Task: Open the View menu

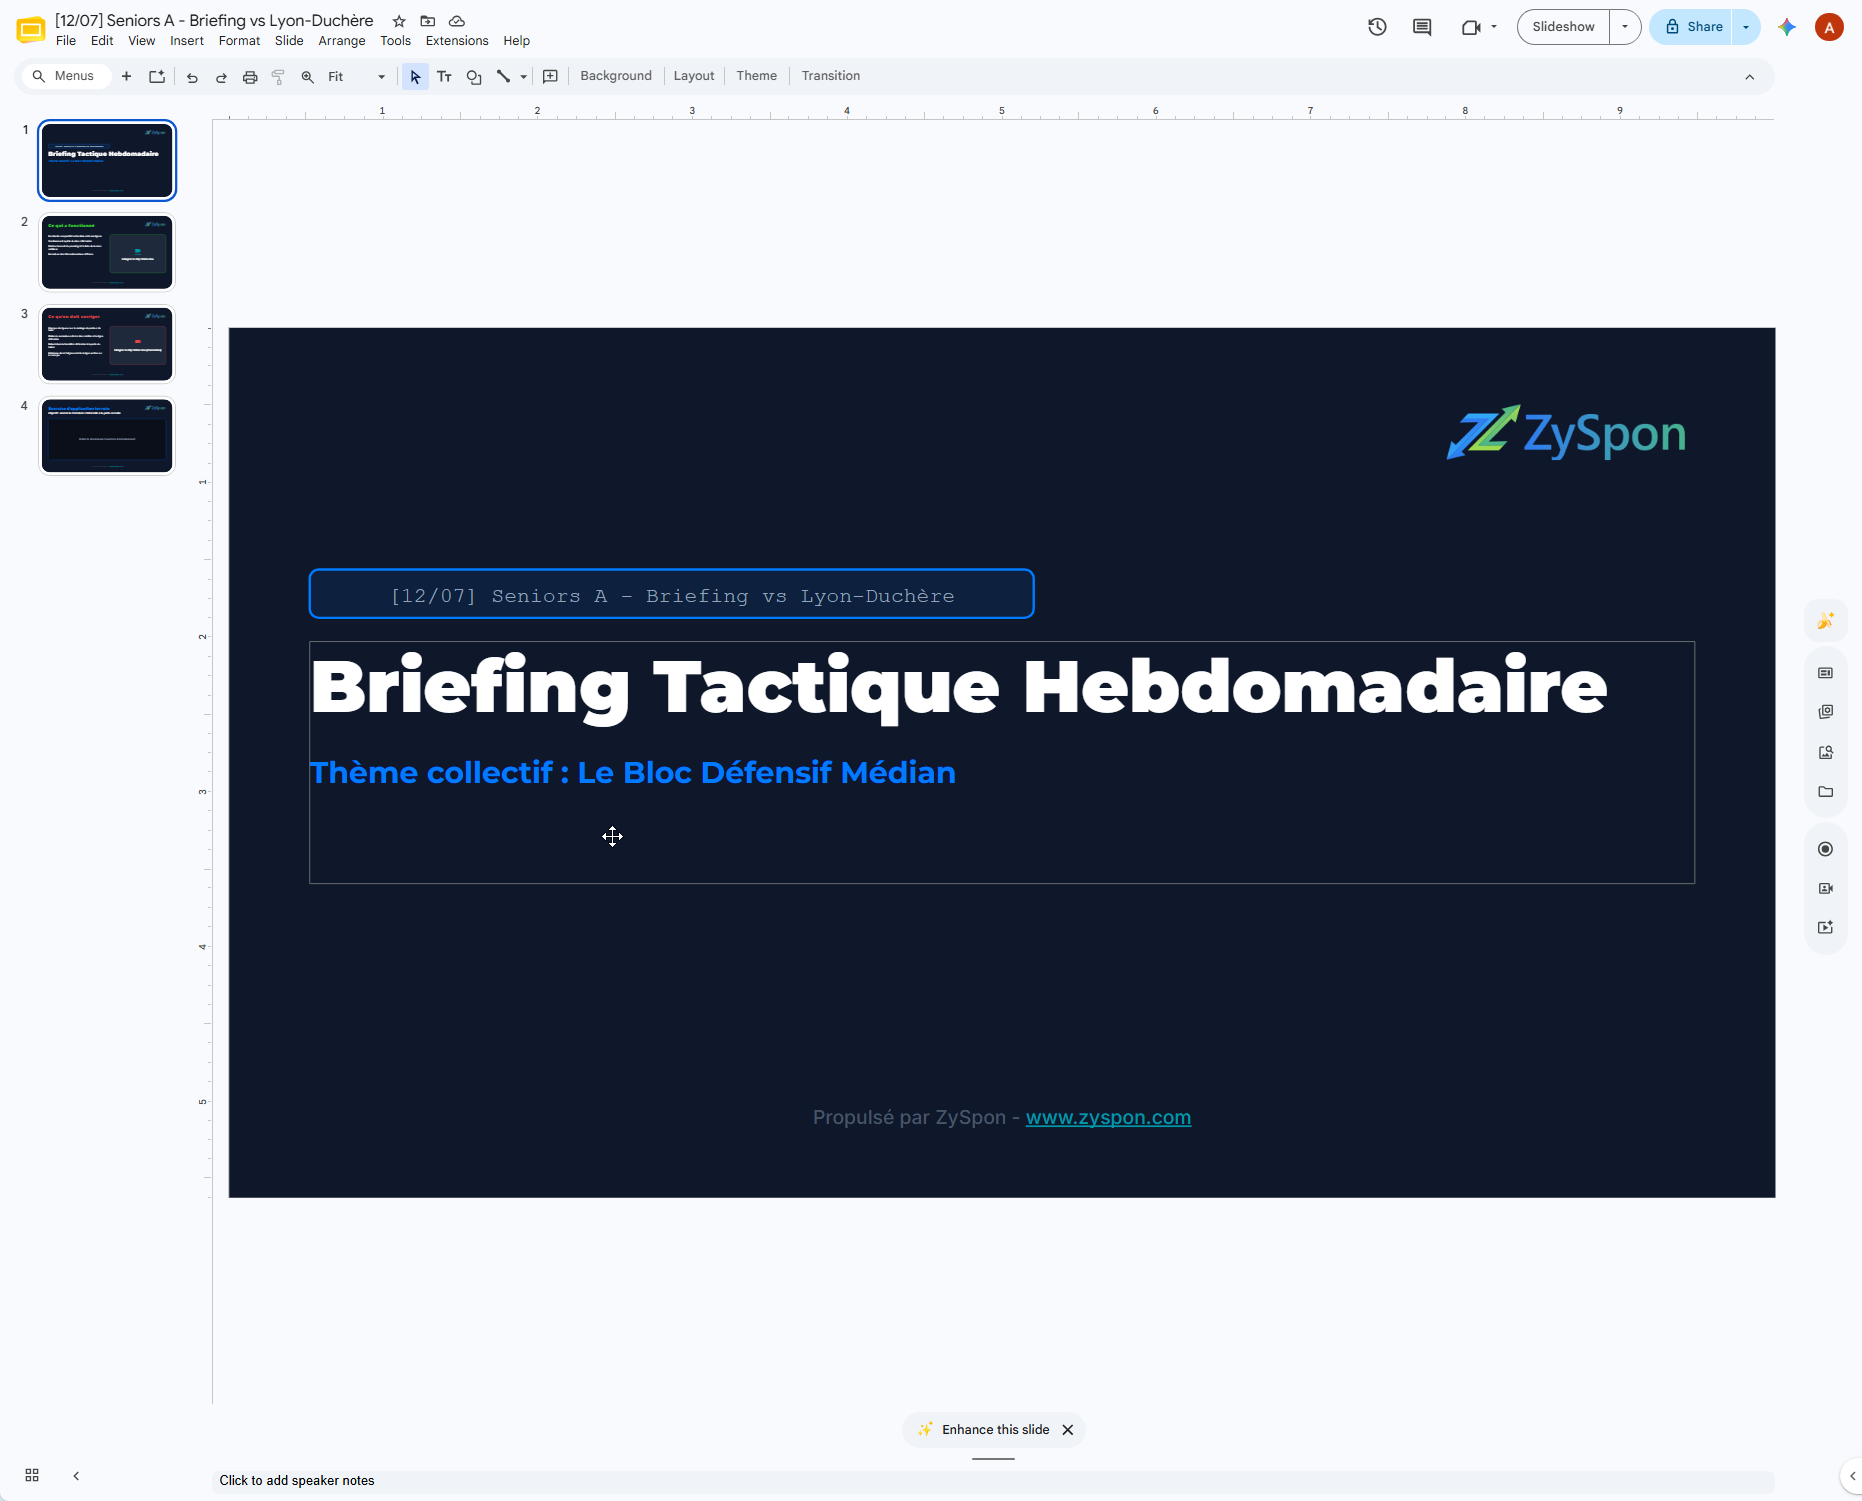Action: 141,41
